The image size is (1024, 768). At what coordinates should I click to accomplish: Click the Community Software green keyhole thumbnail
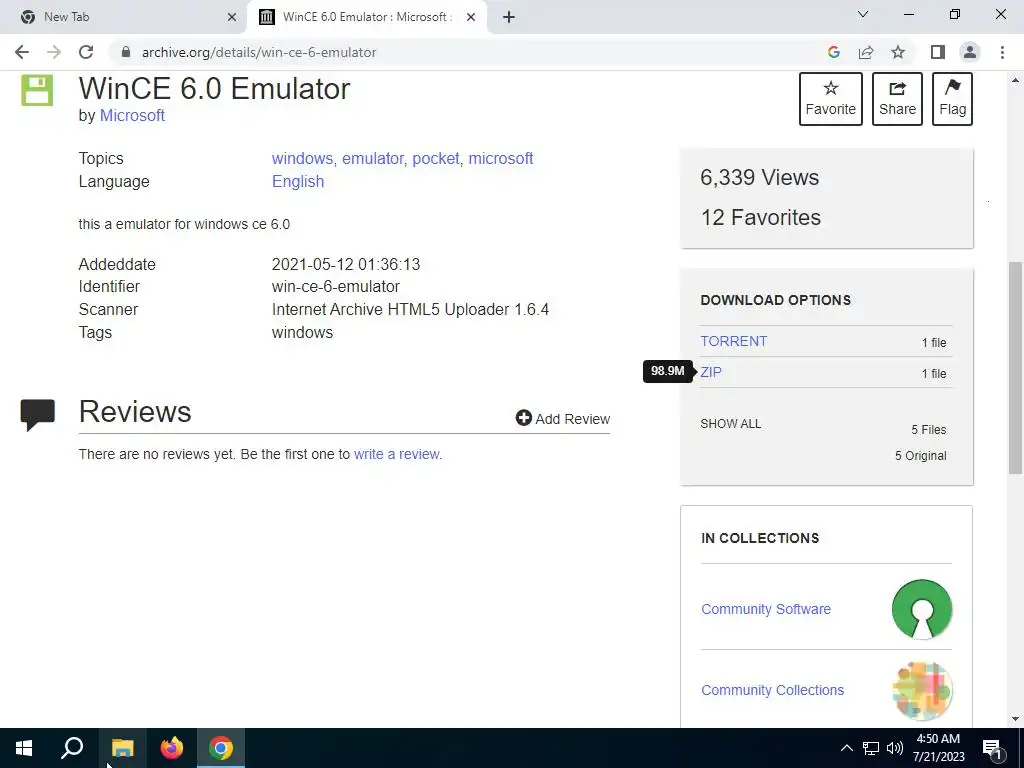point(921,609)
